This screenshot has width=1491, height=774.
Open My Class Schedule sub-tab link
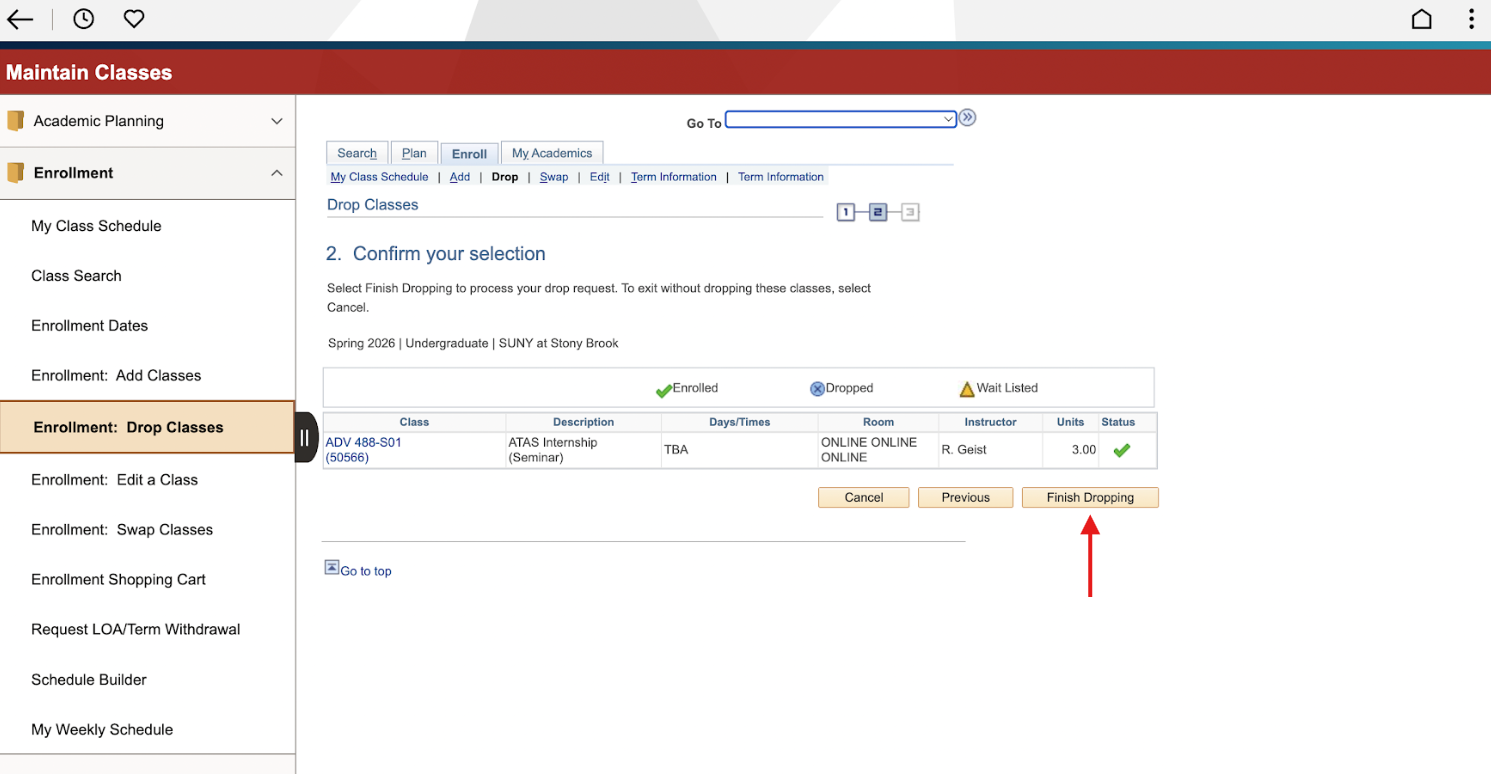(x=379, y=177)
